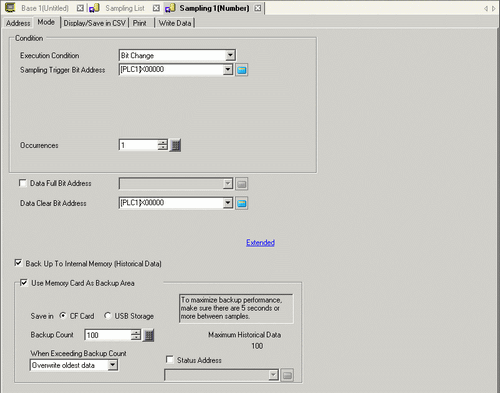Select the Mode tab
The width and height of the screenshot is (500, 393).
(x=46, y=22)
